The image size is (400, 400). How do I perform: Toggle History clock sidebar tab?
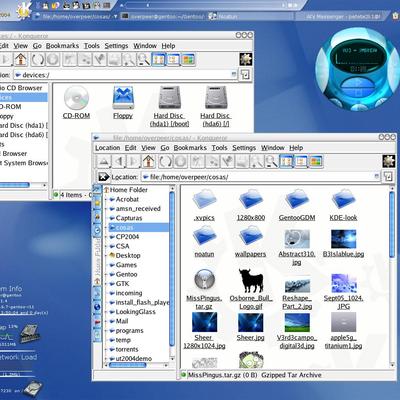(97, 230)
